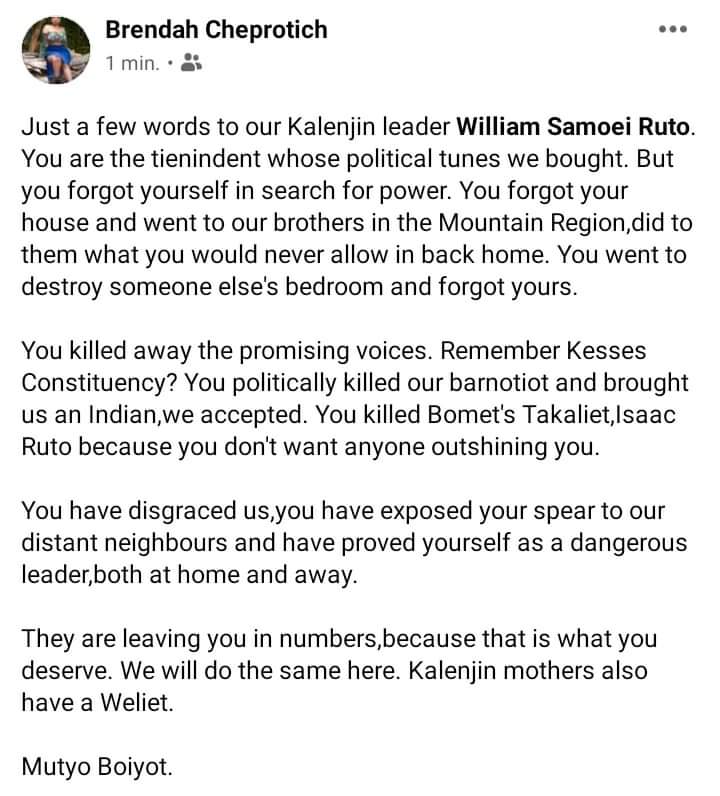Click the phrase "Kalenjin mothers" in the post
720x796 pixels.
coord(487,670)
